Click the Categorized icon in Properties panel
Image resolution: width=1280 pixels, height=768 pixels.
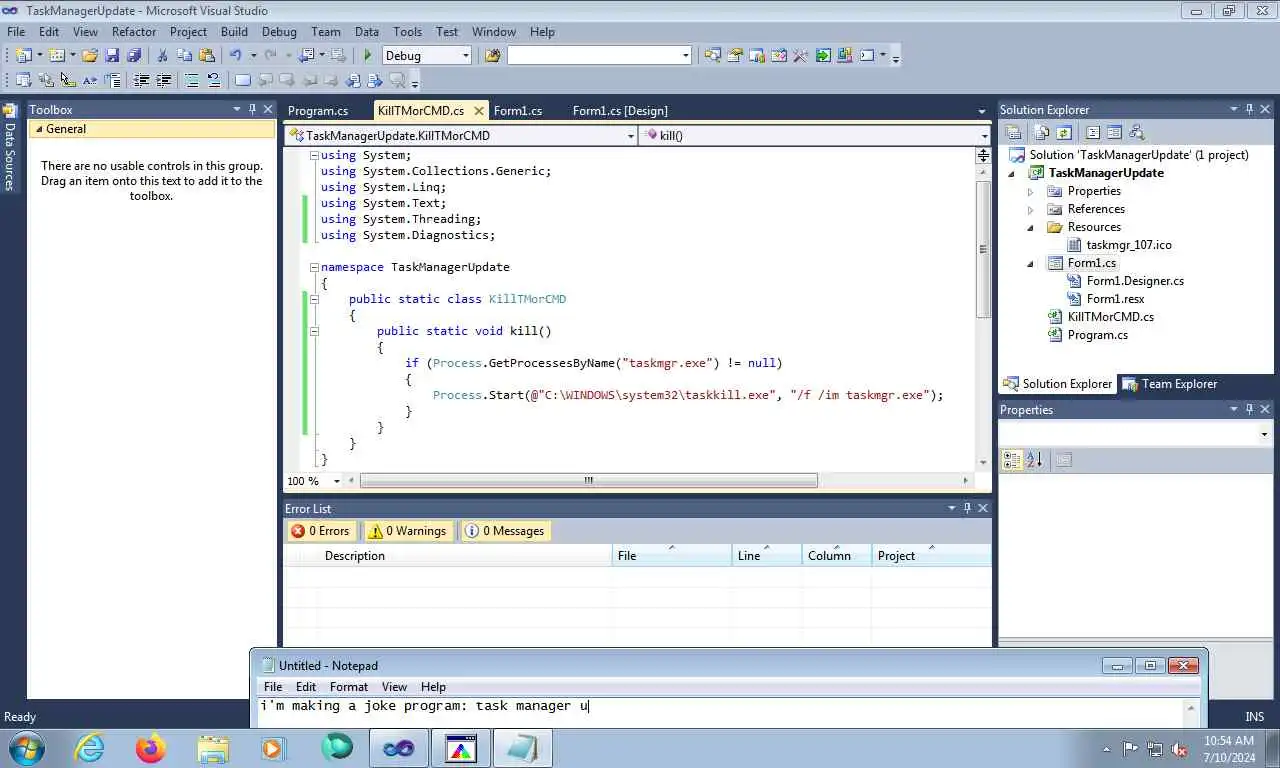click(x=1012, y=460)
